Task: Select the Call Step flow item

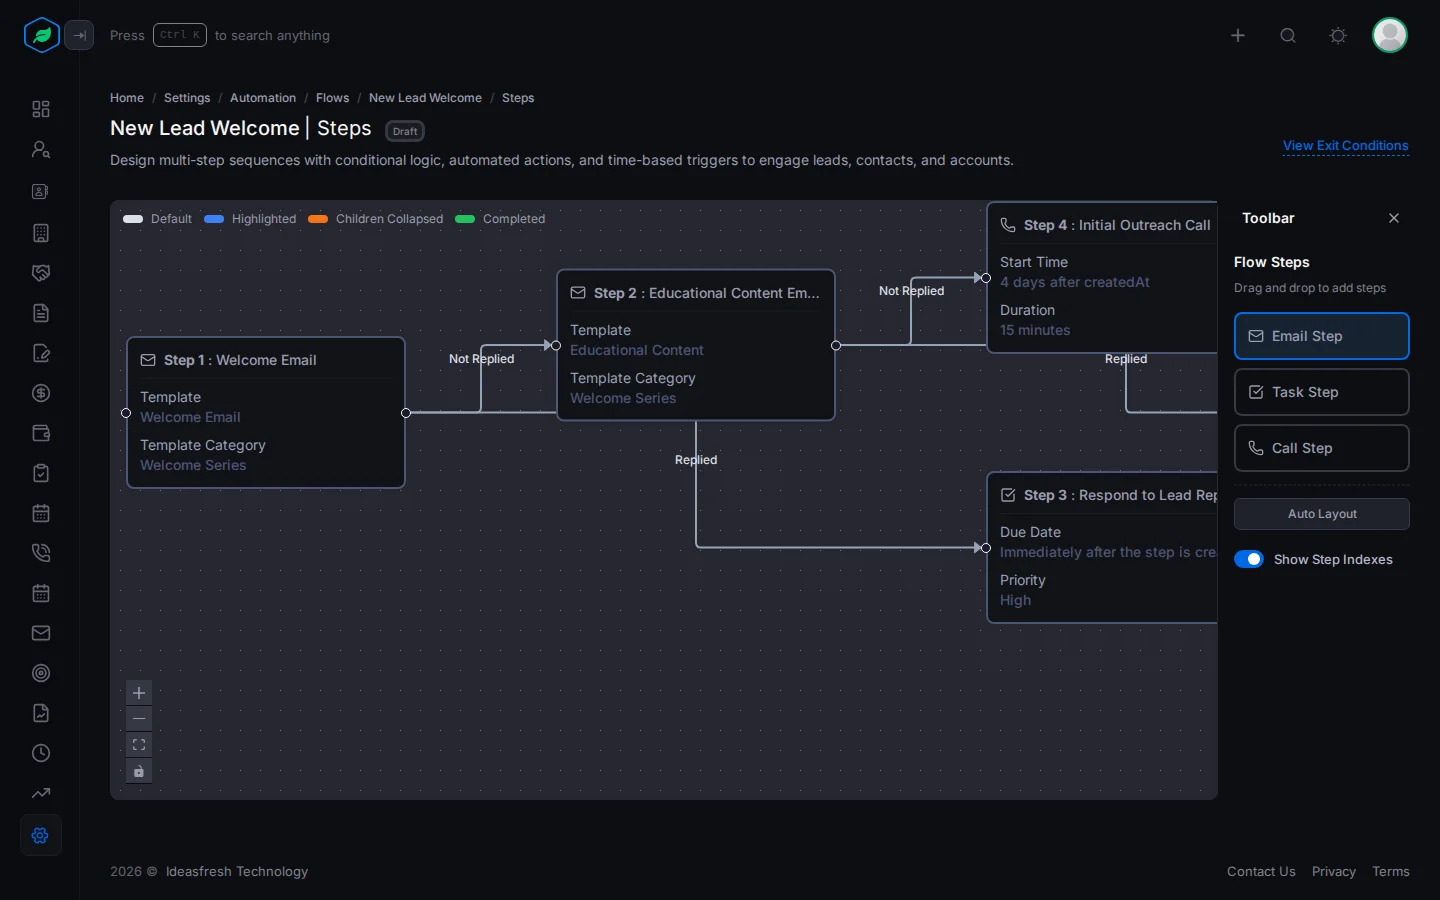Action: (x=1322, y=448)
